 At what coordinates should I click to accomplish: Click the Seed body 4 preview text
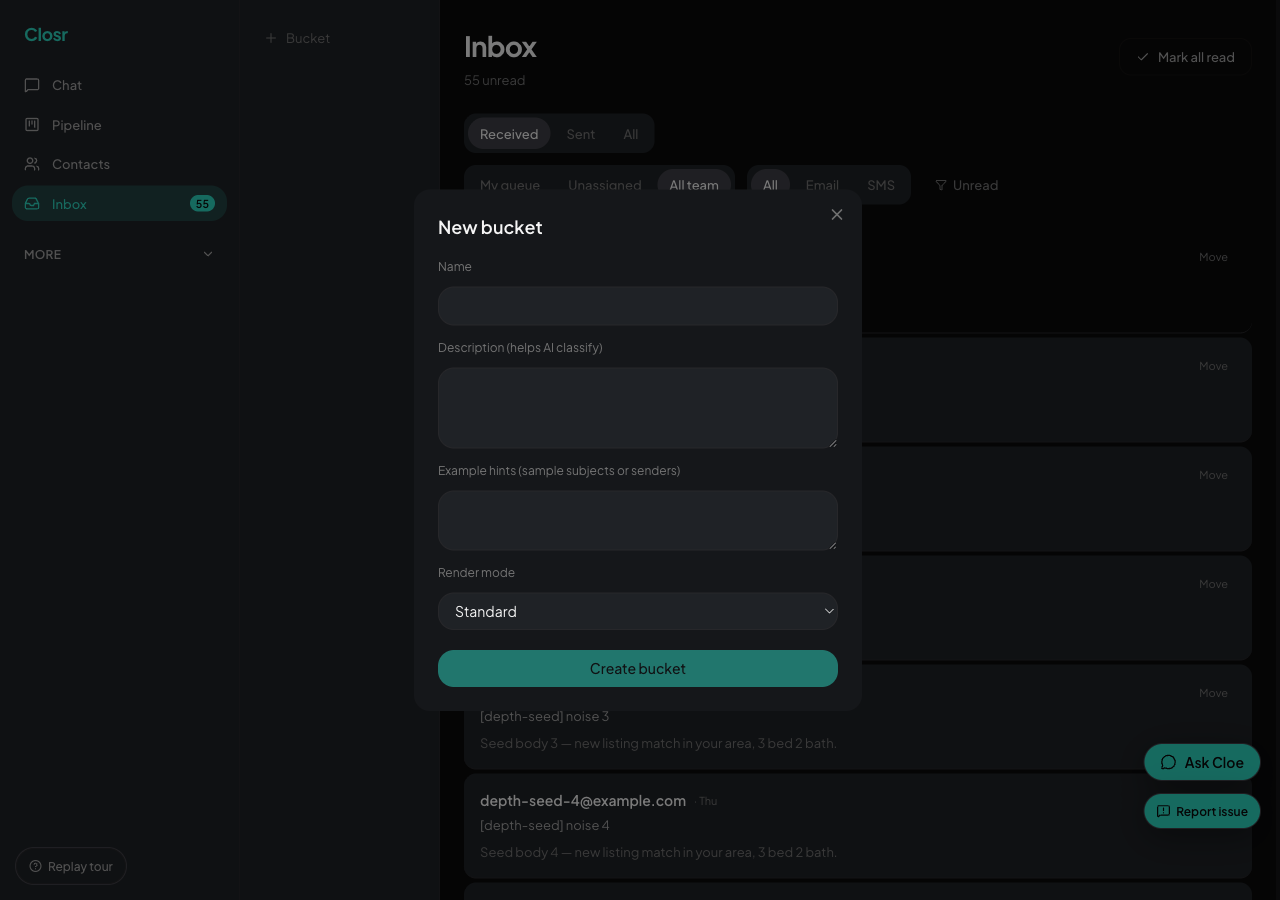(x=658, y=852)
